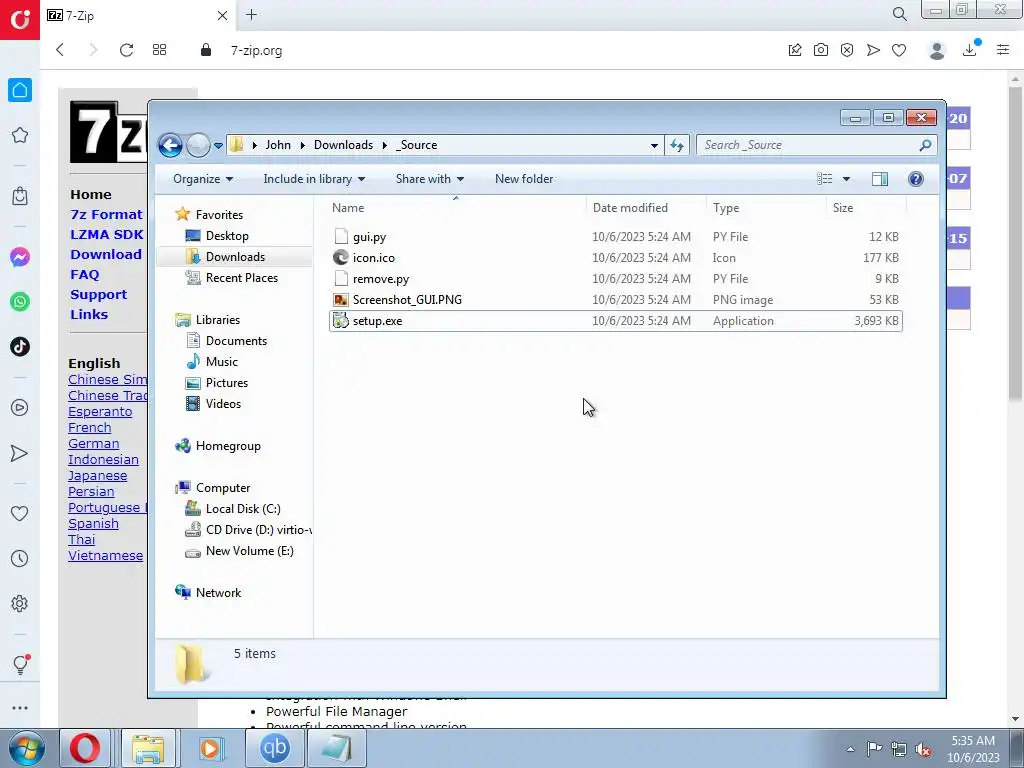Screen dimensions: 1024x768
Task: Expand Downloads breadcrumb arrow before _Source
Action: 385,145
